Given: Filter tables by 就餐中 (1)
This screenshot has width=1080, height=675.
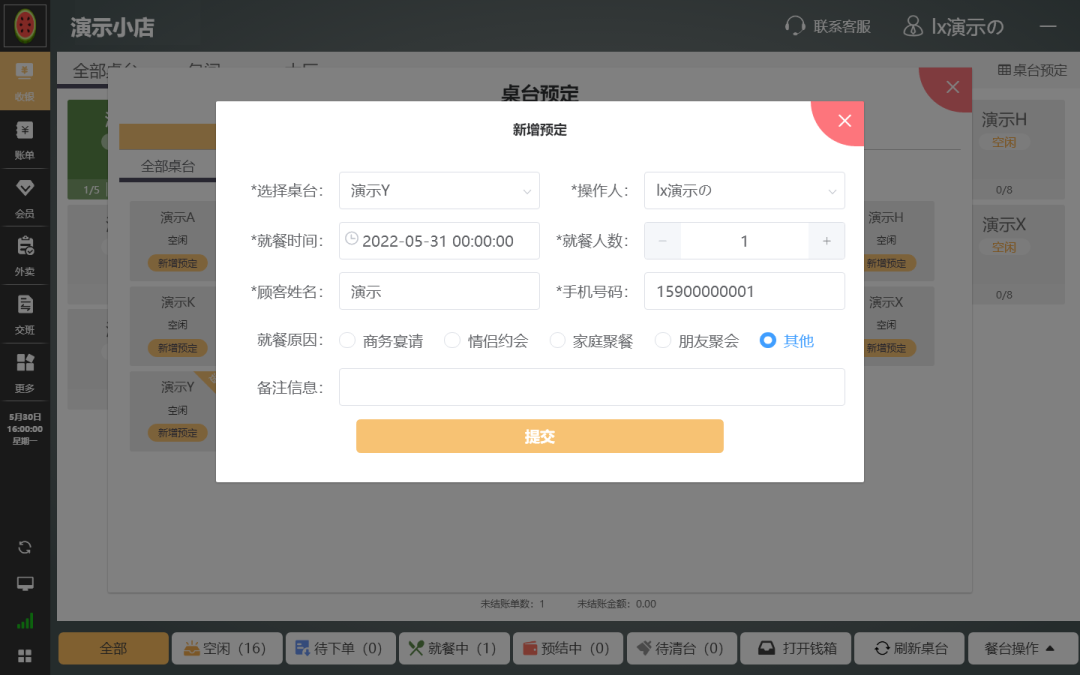Looking at the screenshot, I should 454,648.
